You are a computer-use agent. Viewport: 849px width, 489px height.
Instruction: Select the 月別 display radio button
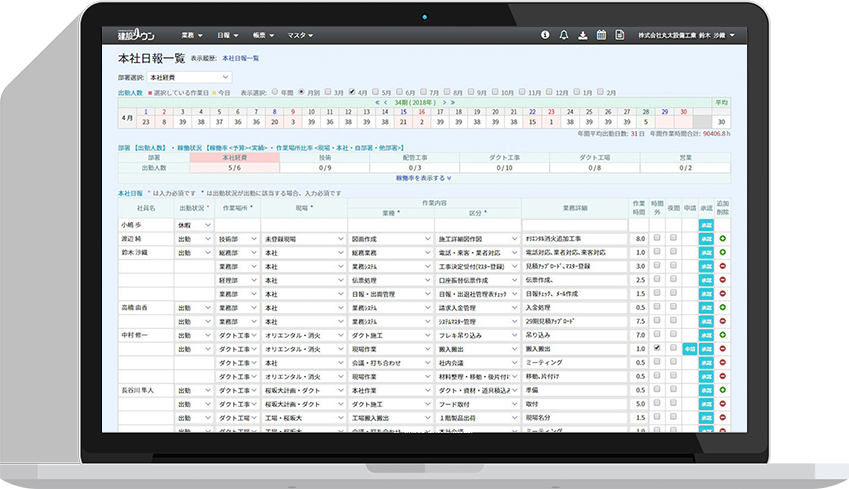[301, 92]
